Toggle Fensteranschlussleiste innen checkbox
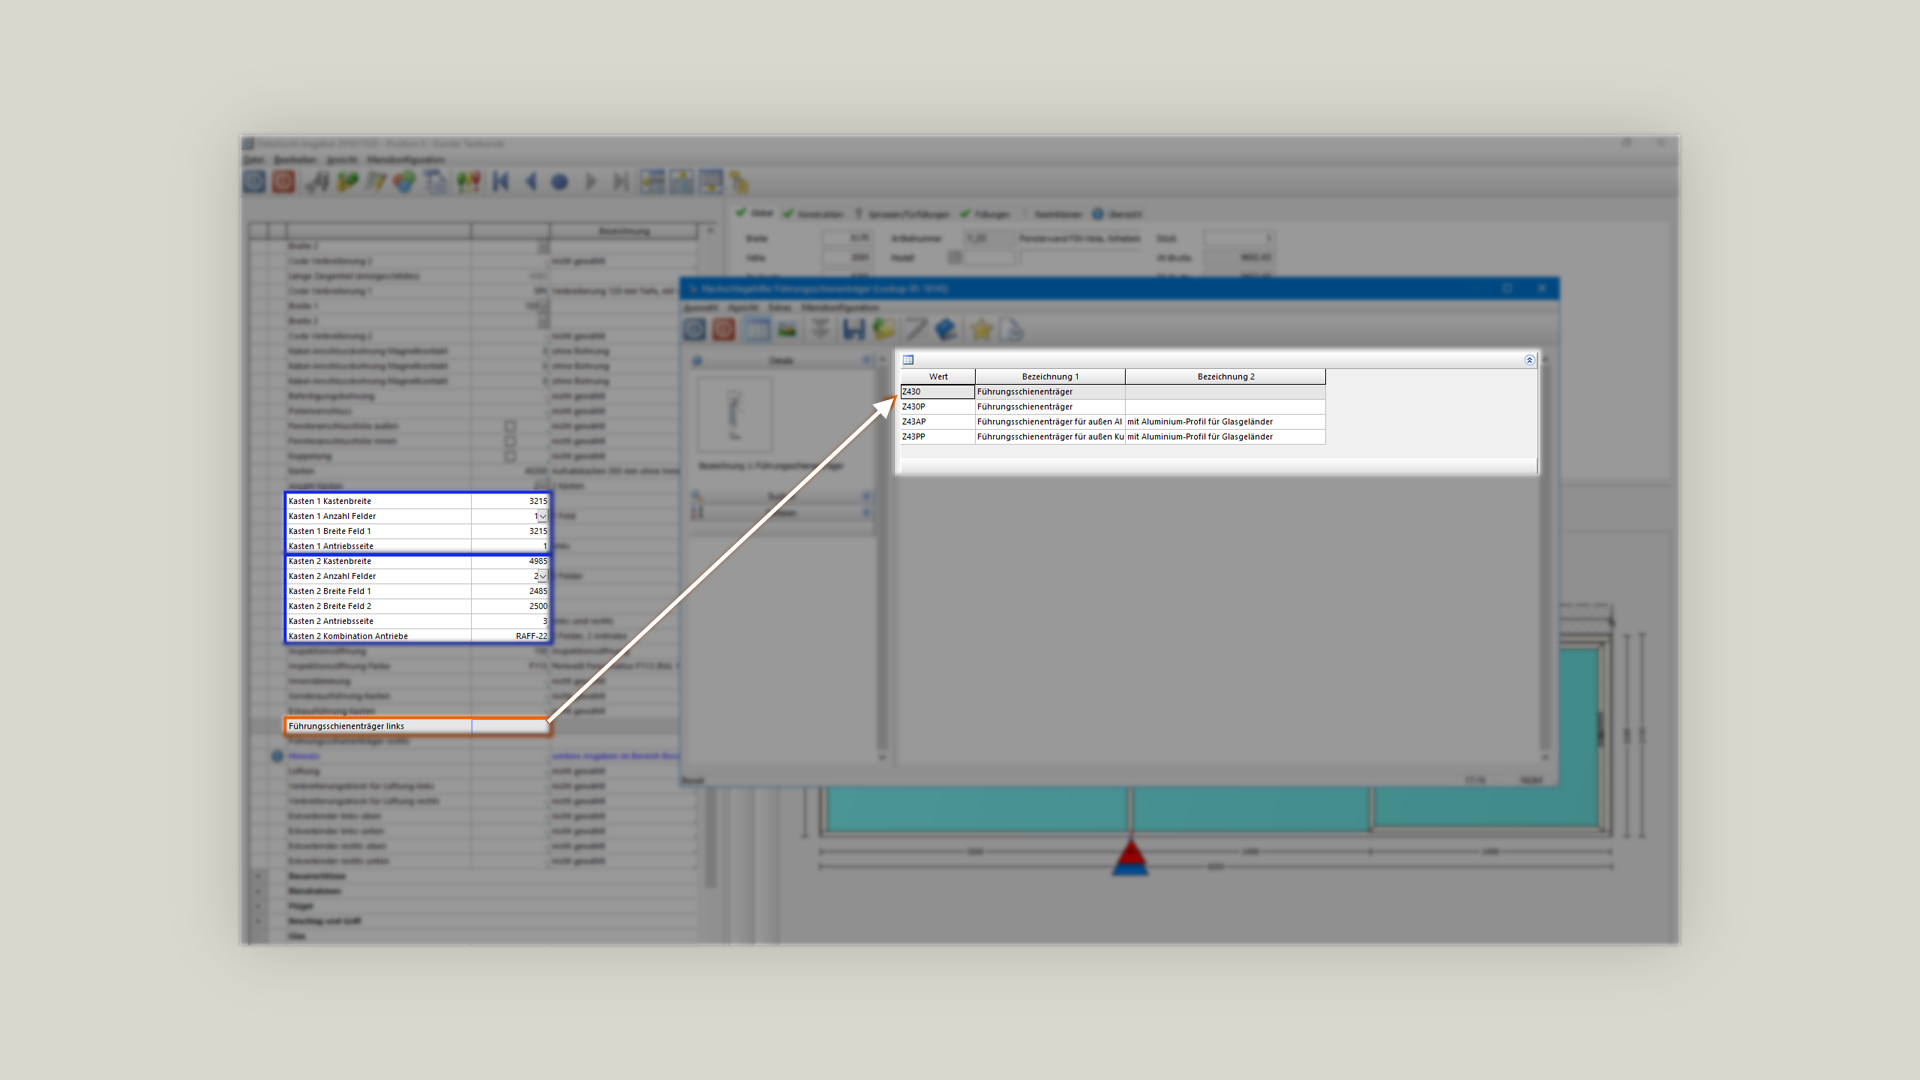Screen dimensions: 1920x1080 [x=510, y=441]
